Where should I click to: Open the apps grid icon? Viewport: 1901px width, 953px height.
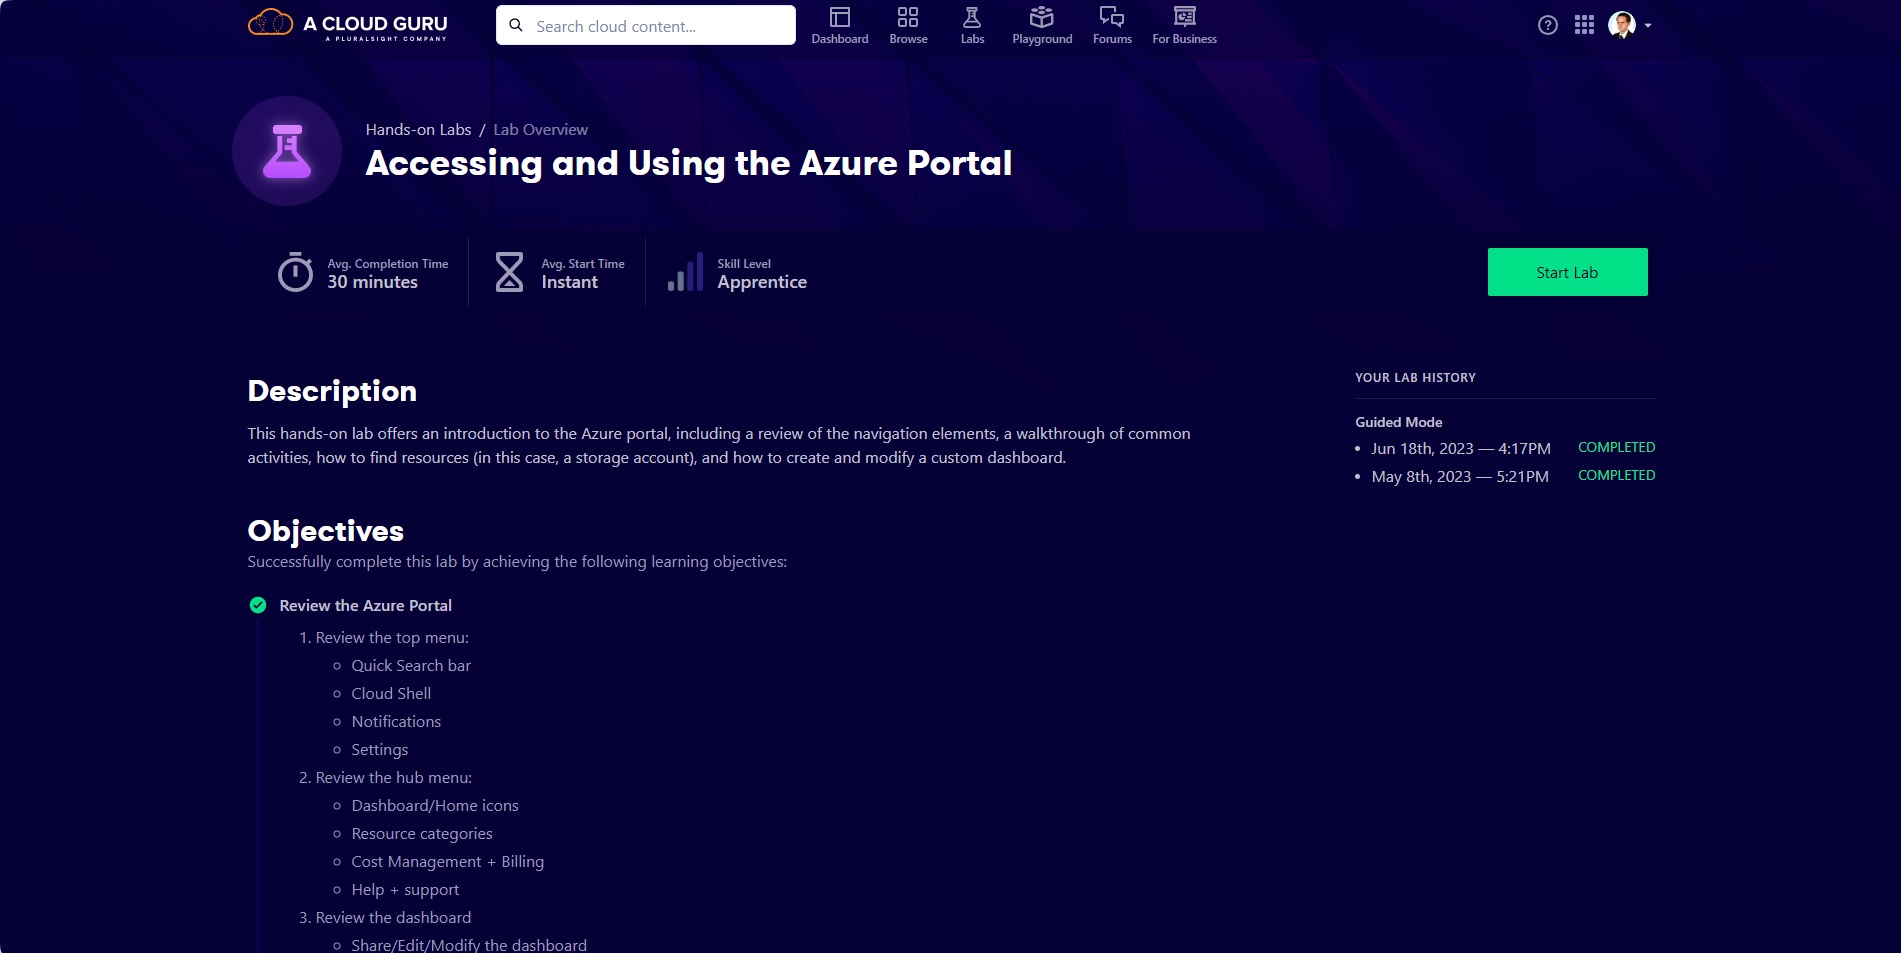[x=1584, y=25]
